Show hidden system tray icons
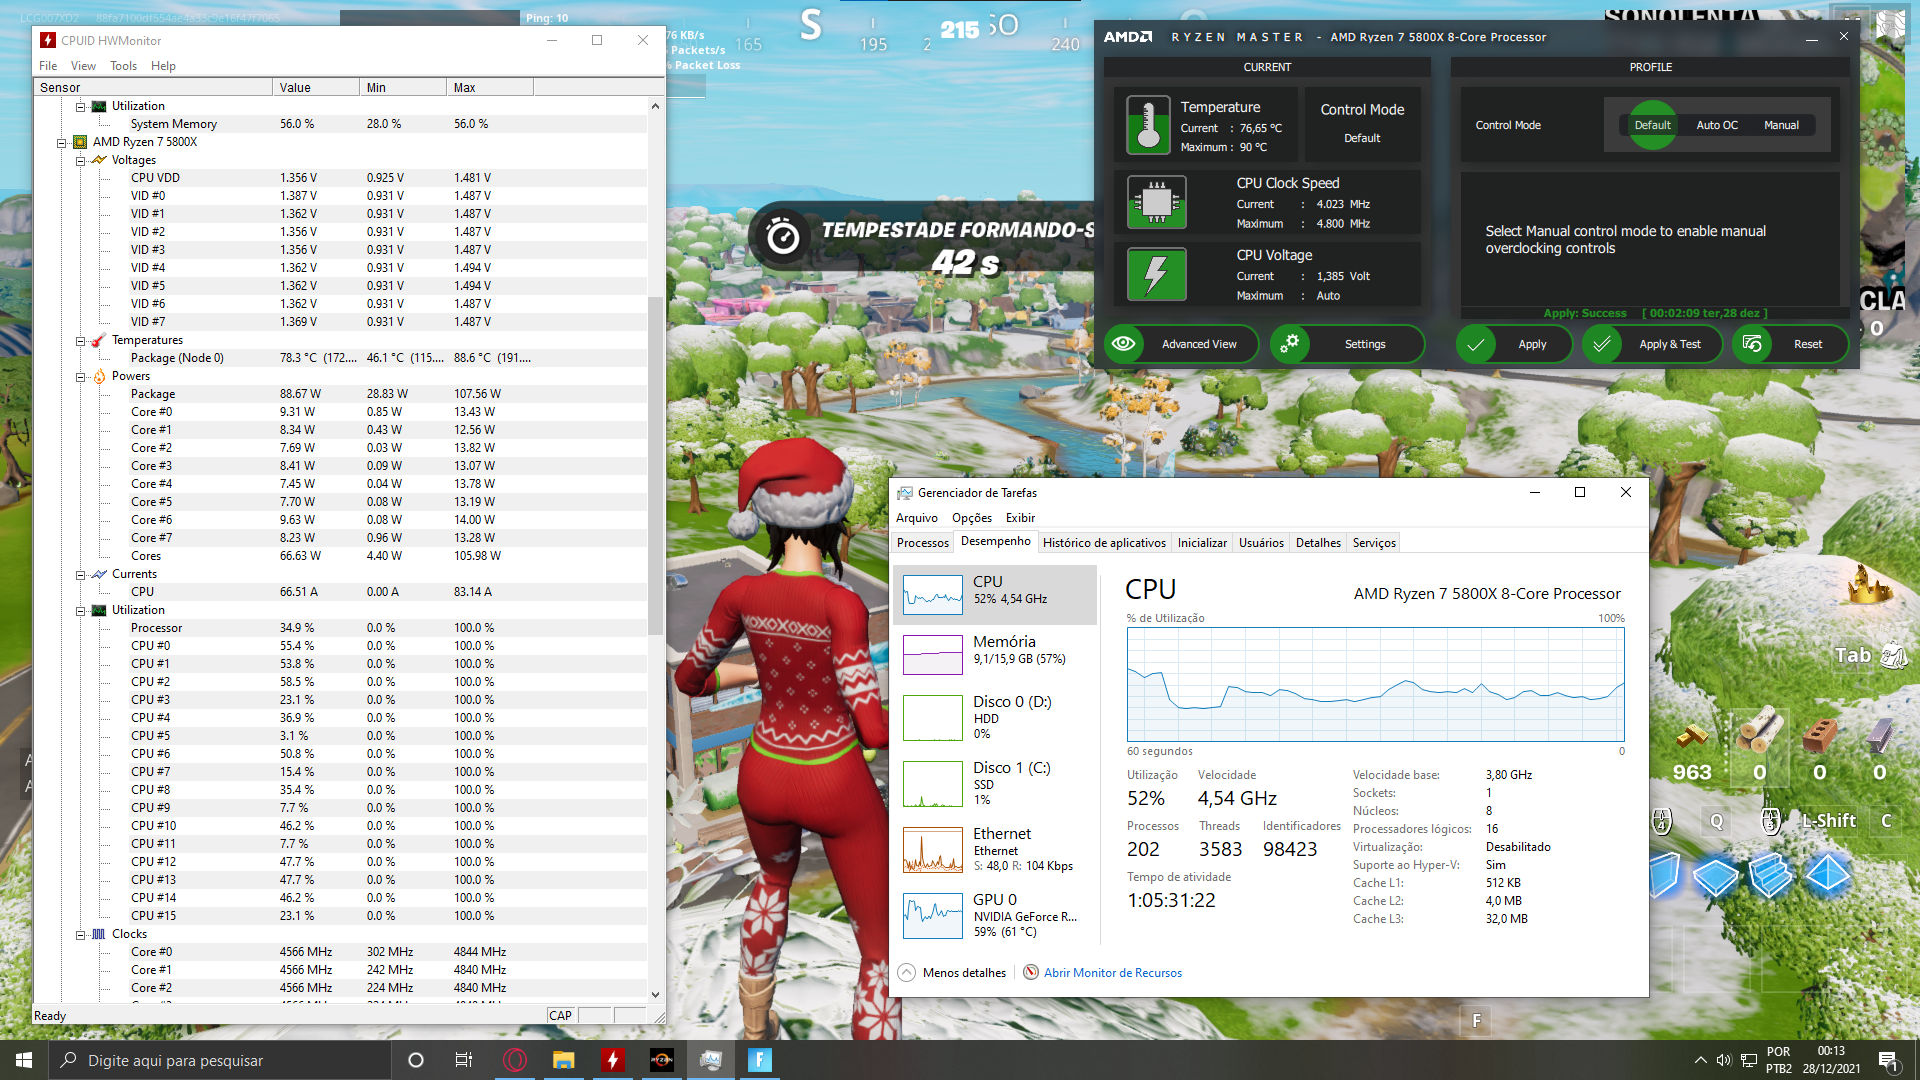The image size is (1920, 1080). pos(1700,1060)
